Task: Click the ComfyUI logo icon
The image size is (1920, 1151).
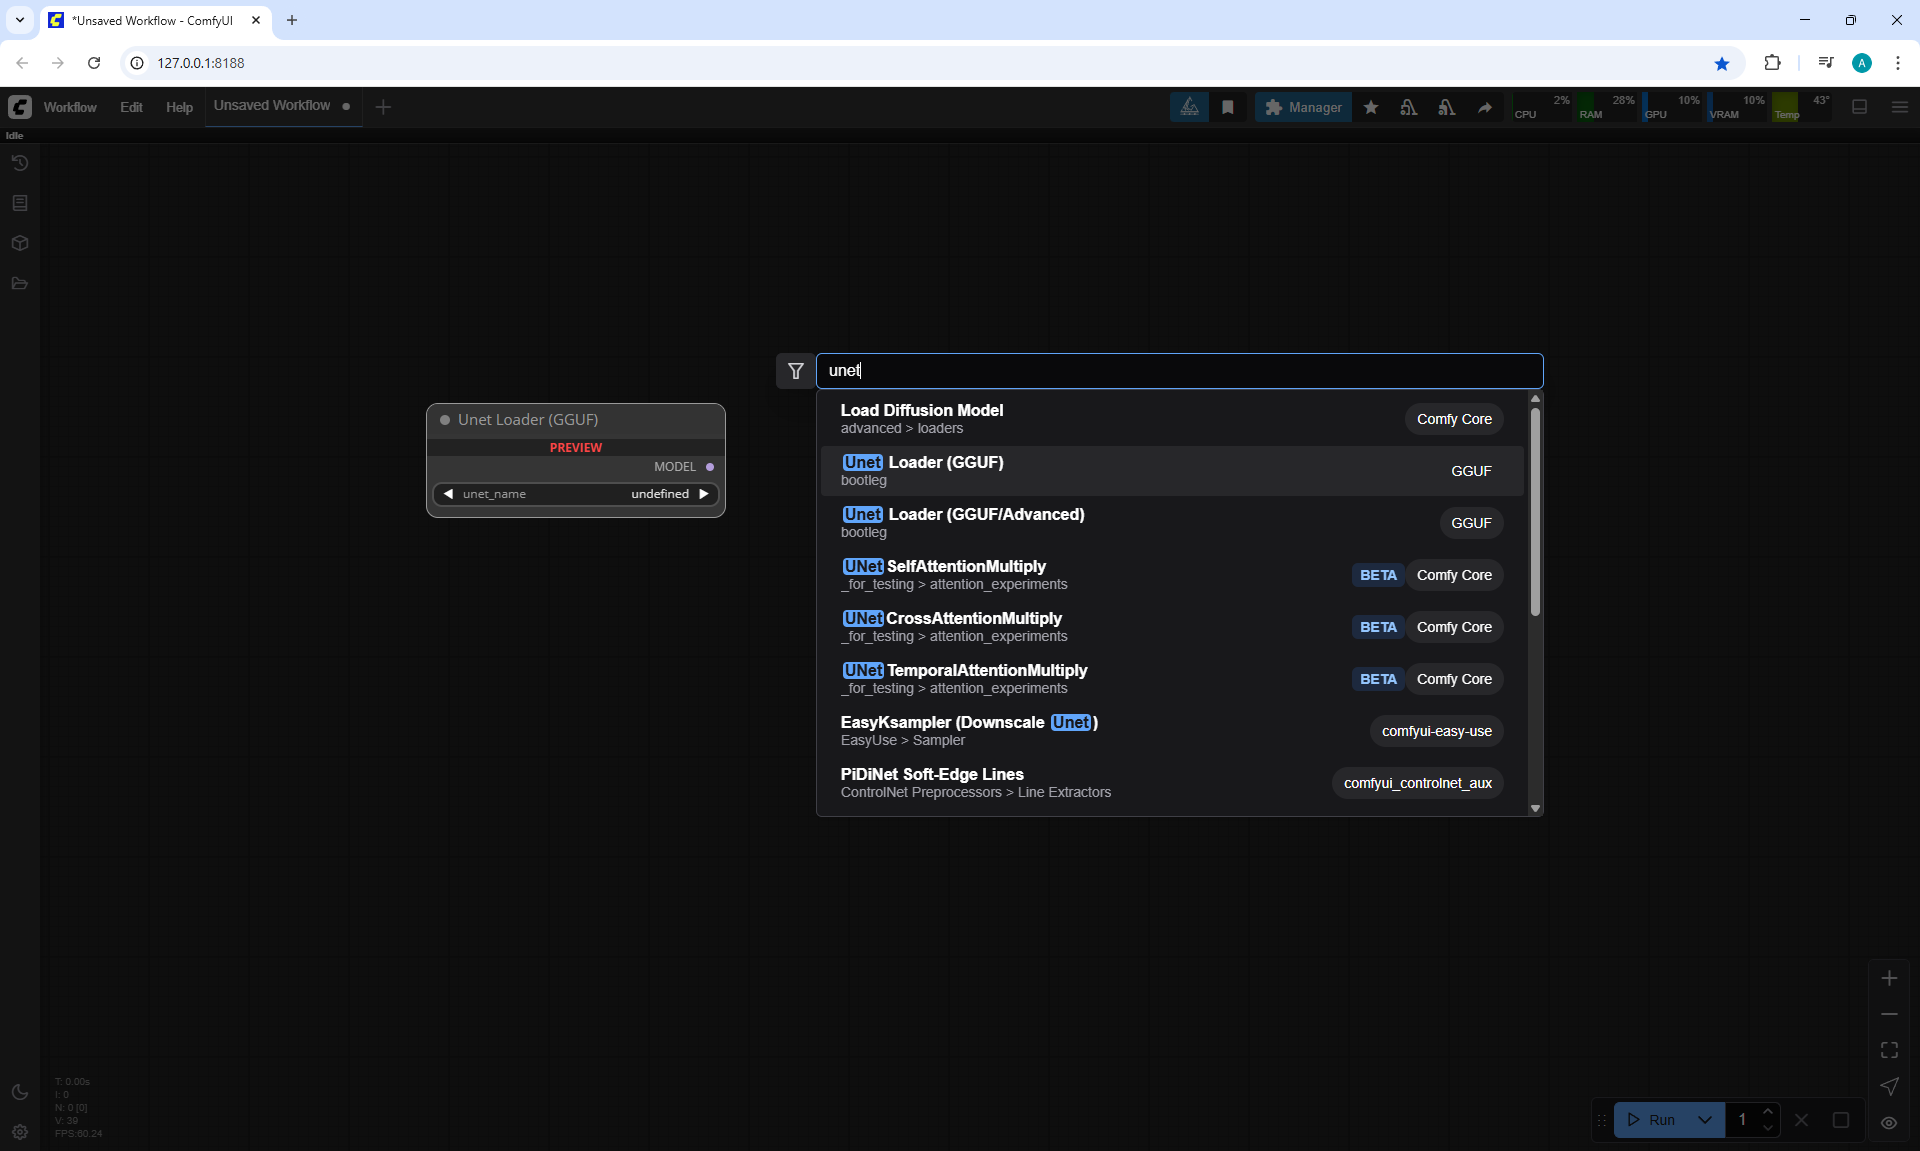Action: (x=20, y=107)
